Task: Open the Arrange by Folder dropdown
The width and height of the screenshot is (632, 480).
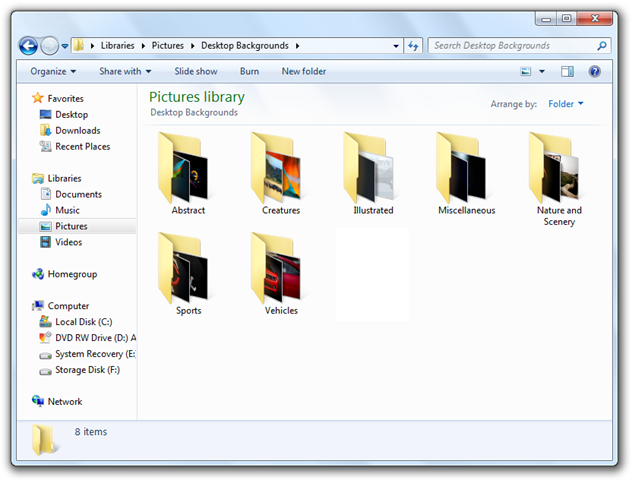Action: pyautogui.click(x=565, y=104)
